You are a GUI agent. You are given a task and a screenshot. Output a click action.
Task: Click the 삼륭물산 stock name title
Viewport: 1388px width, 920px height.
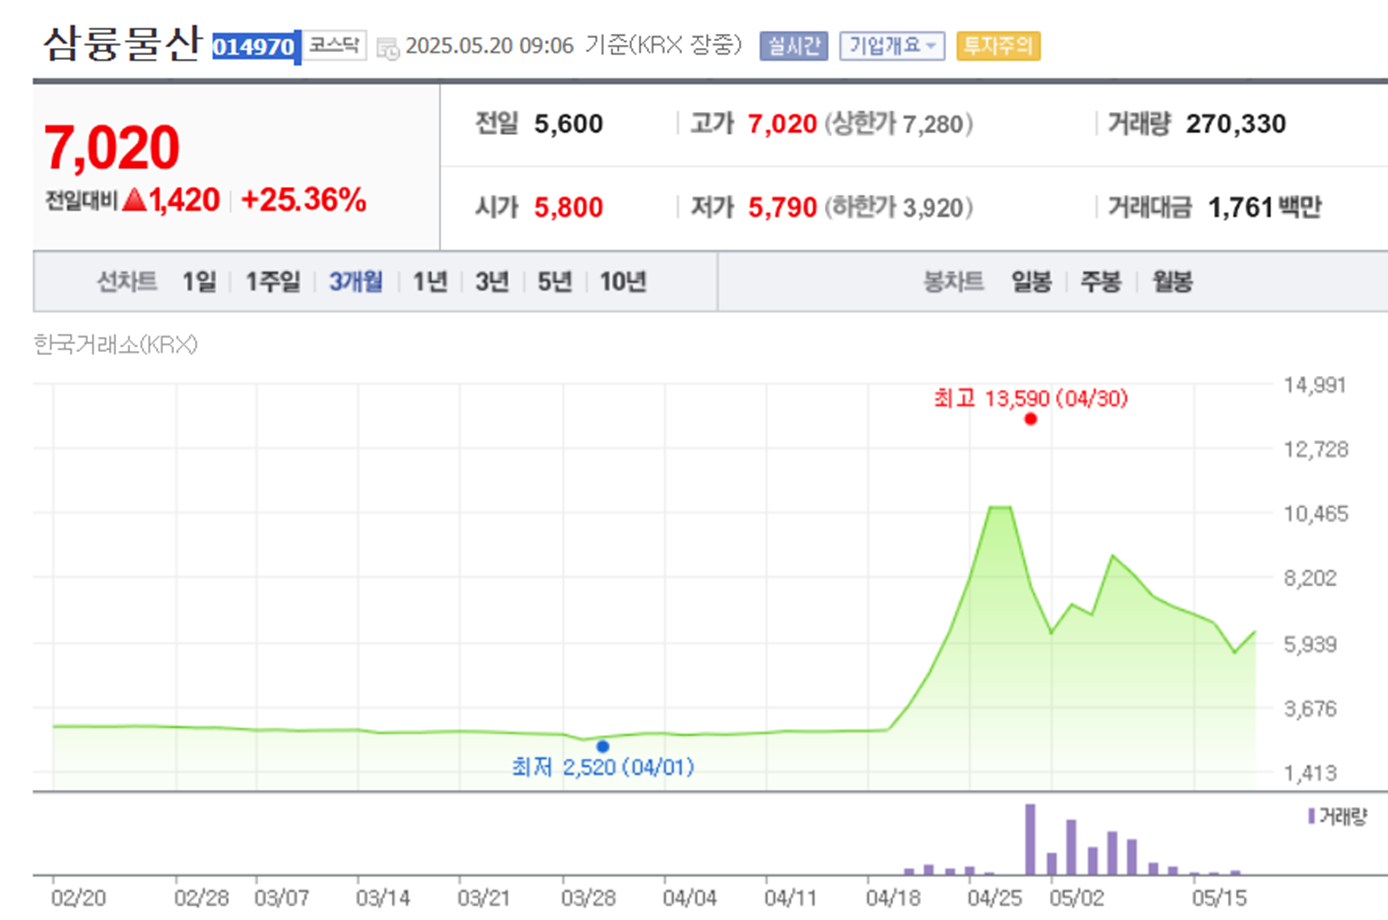point(122,44)
